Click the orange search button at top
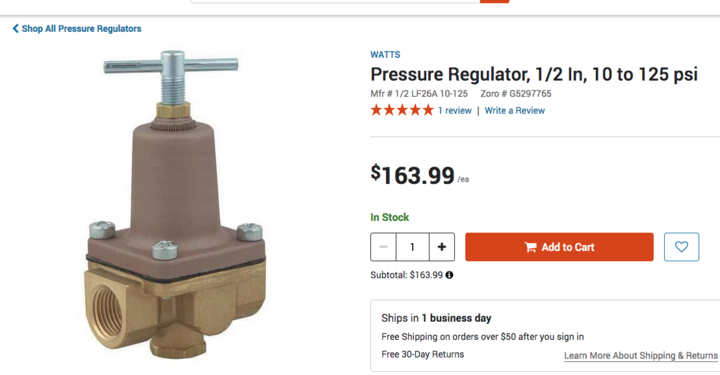Screen dimensions: 720x375 pyautogui.click(x=495, y=1)
